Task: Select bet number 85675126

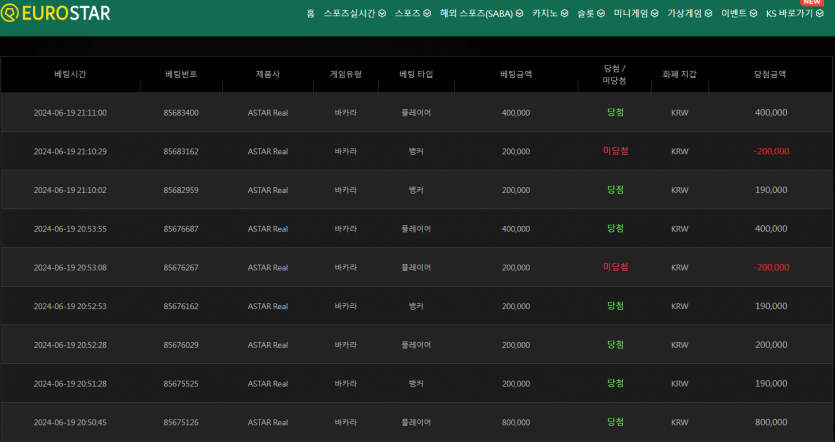Action: (x=181, y=422)
